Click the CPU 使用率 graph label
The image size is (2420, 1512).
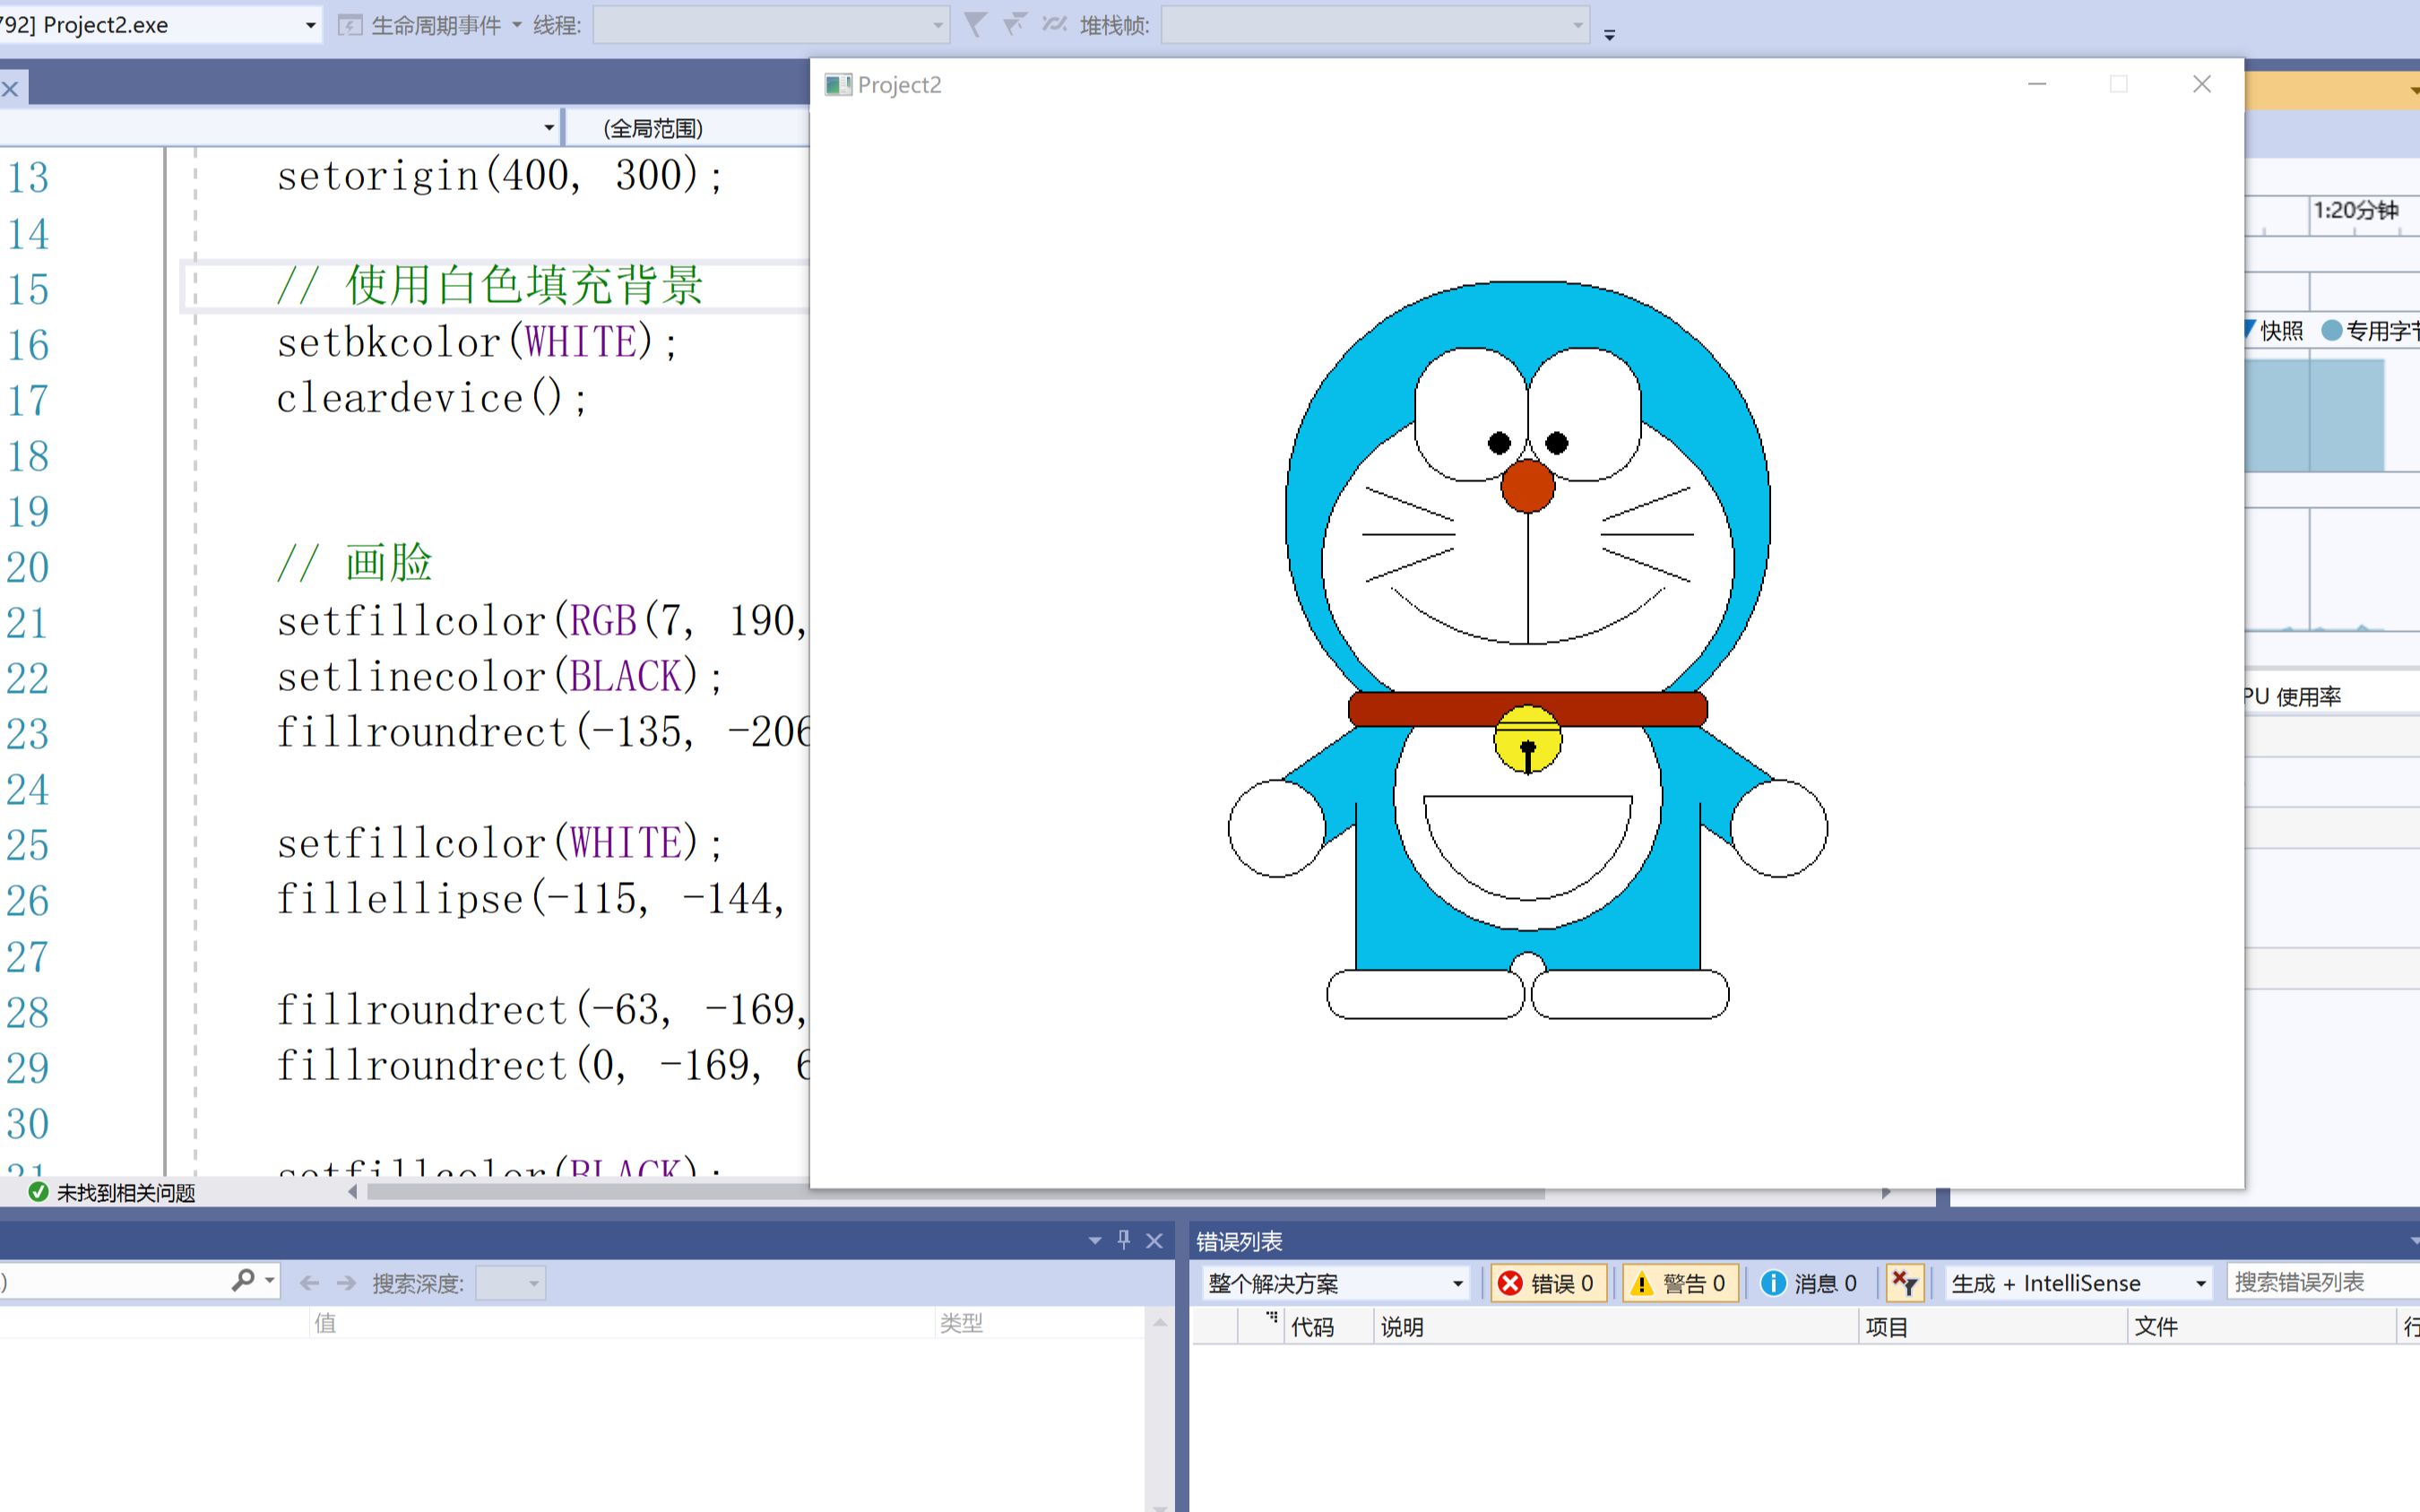2293,696
